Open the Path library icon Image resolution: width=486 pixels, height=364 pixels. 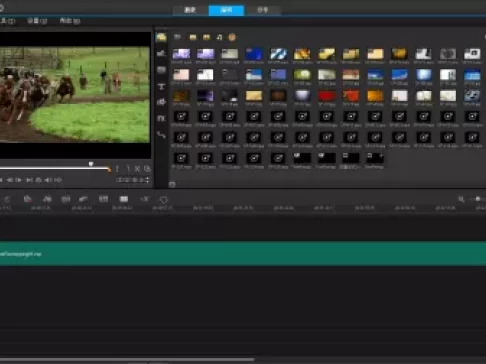tap(161, 135)
